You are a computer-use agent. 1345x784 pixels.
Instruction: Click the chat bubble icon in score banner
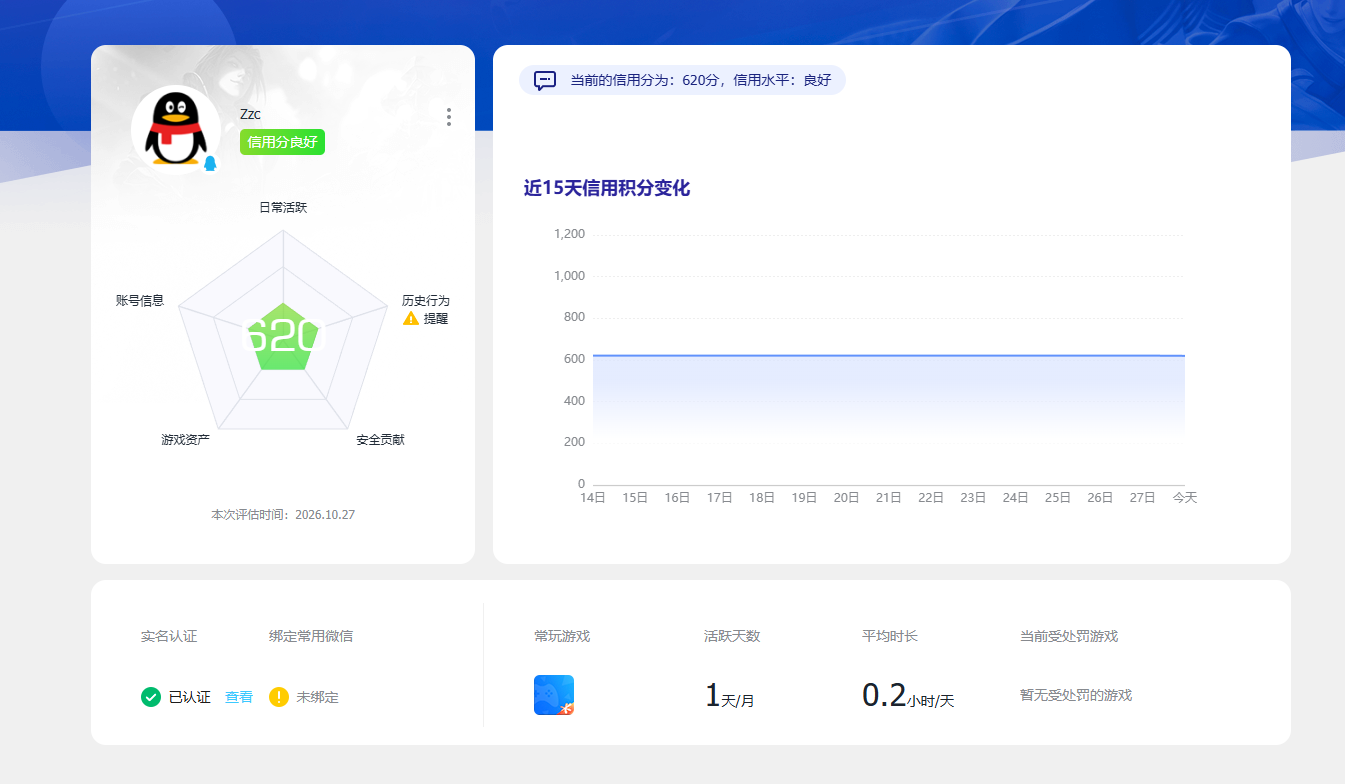[545, 80]
